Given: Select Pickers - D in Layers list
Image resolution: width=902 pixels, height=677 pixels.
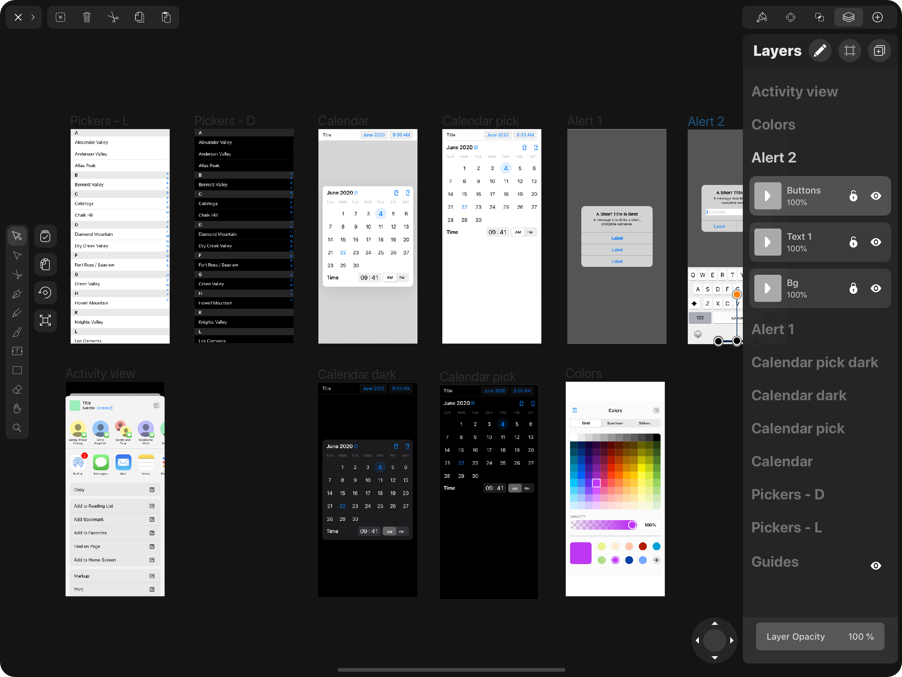Looking at the screenshot, I should (788, 495).
